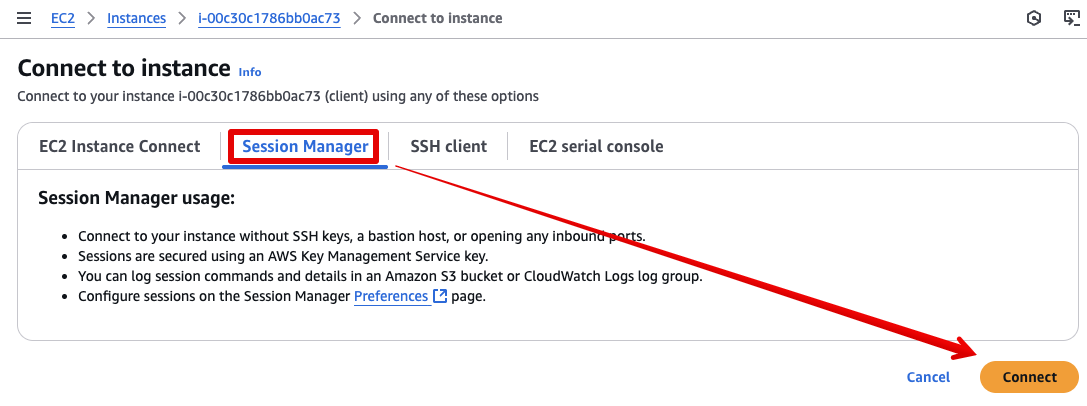The width and height of the screenshot is (1087, 406).
Task: Open instance i-00c30c1786bb0ac73 breadcrumb link
Action: pyautogui.click(x=269, y=18)
